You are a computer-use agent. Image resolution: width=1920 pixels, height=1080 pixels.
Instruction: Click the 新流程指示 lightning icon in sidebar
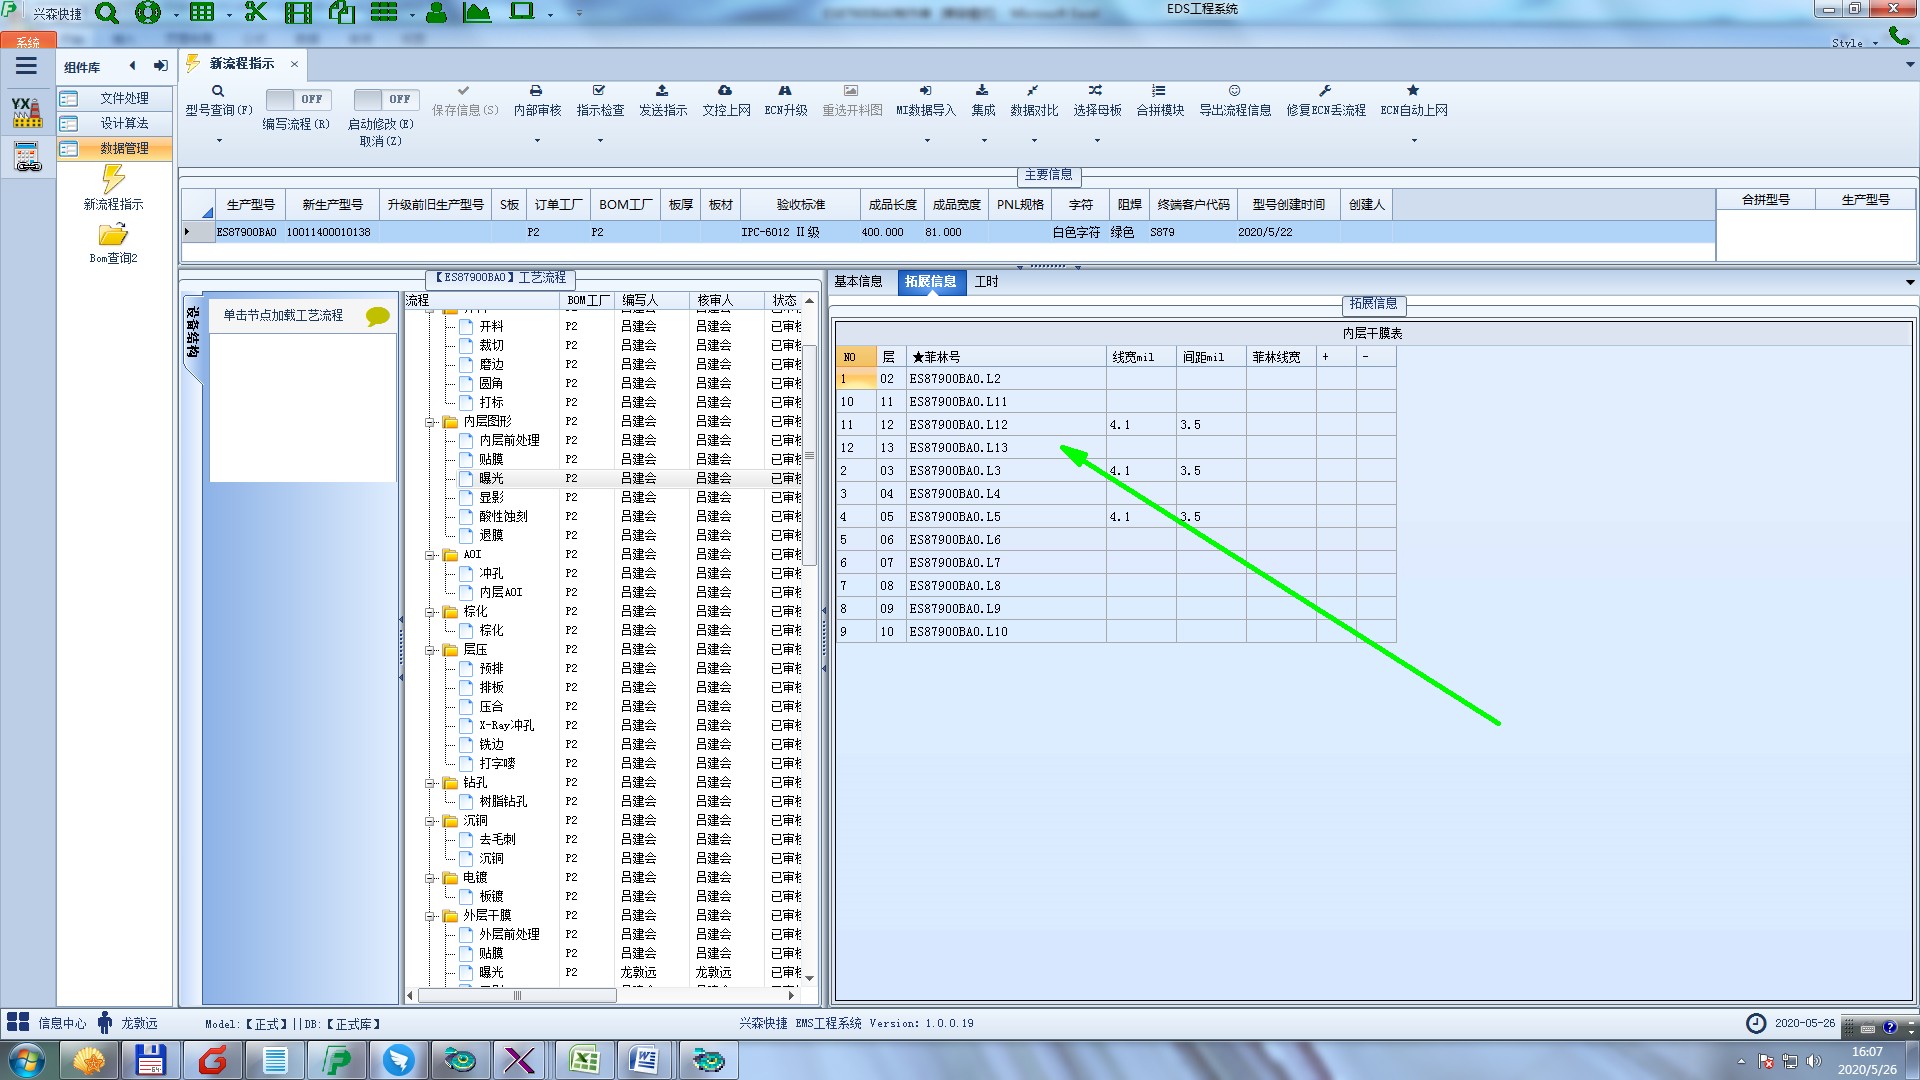point(113,180)
